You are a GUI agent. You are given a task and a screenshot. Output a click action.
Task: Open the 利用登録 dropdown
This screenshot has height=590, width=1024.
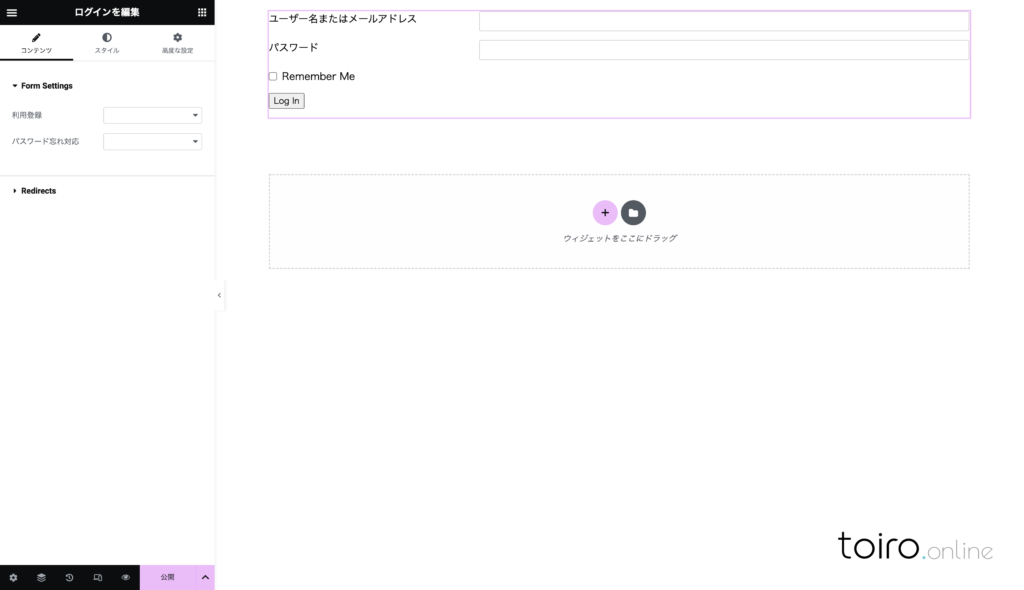[x=152, y=115]
